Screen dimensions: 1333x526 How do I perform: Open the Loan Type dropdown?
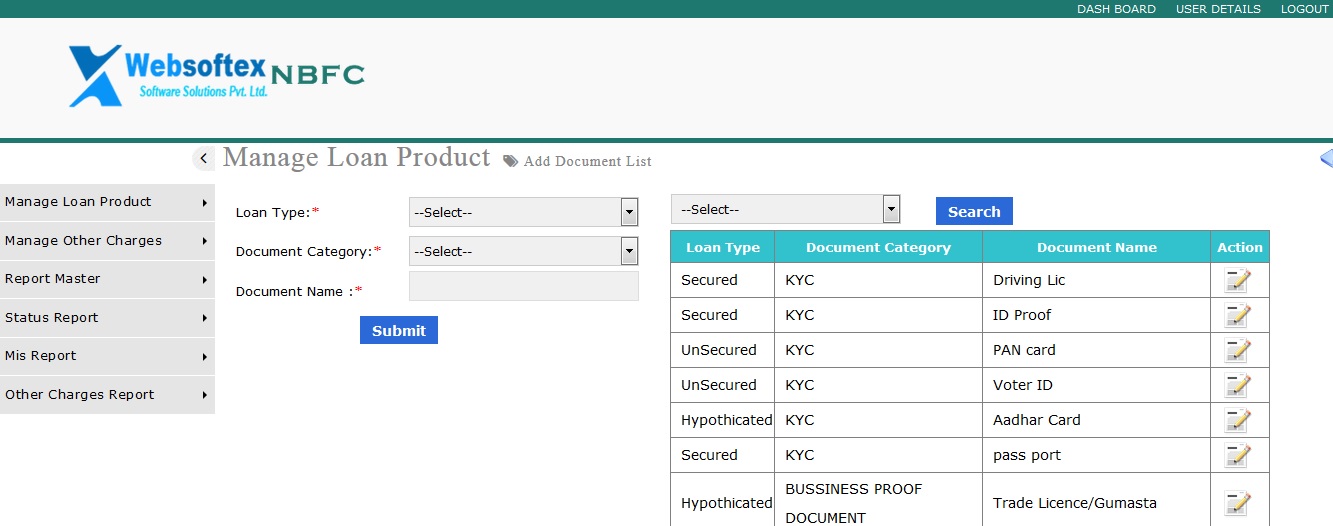(523, 212)
